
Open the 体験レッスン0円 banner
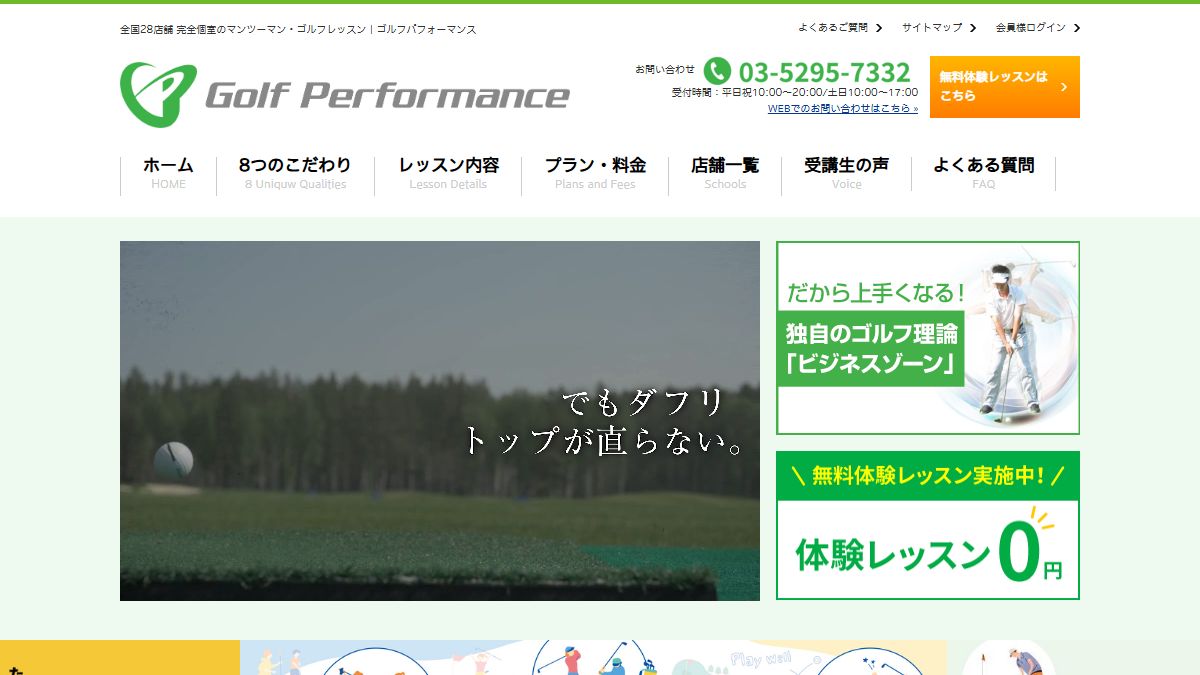tap(928, 525)
